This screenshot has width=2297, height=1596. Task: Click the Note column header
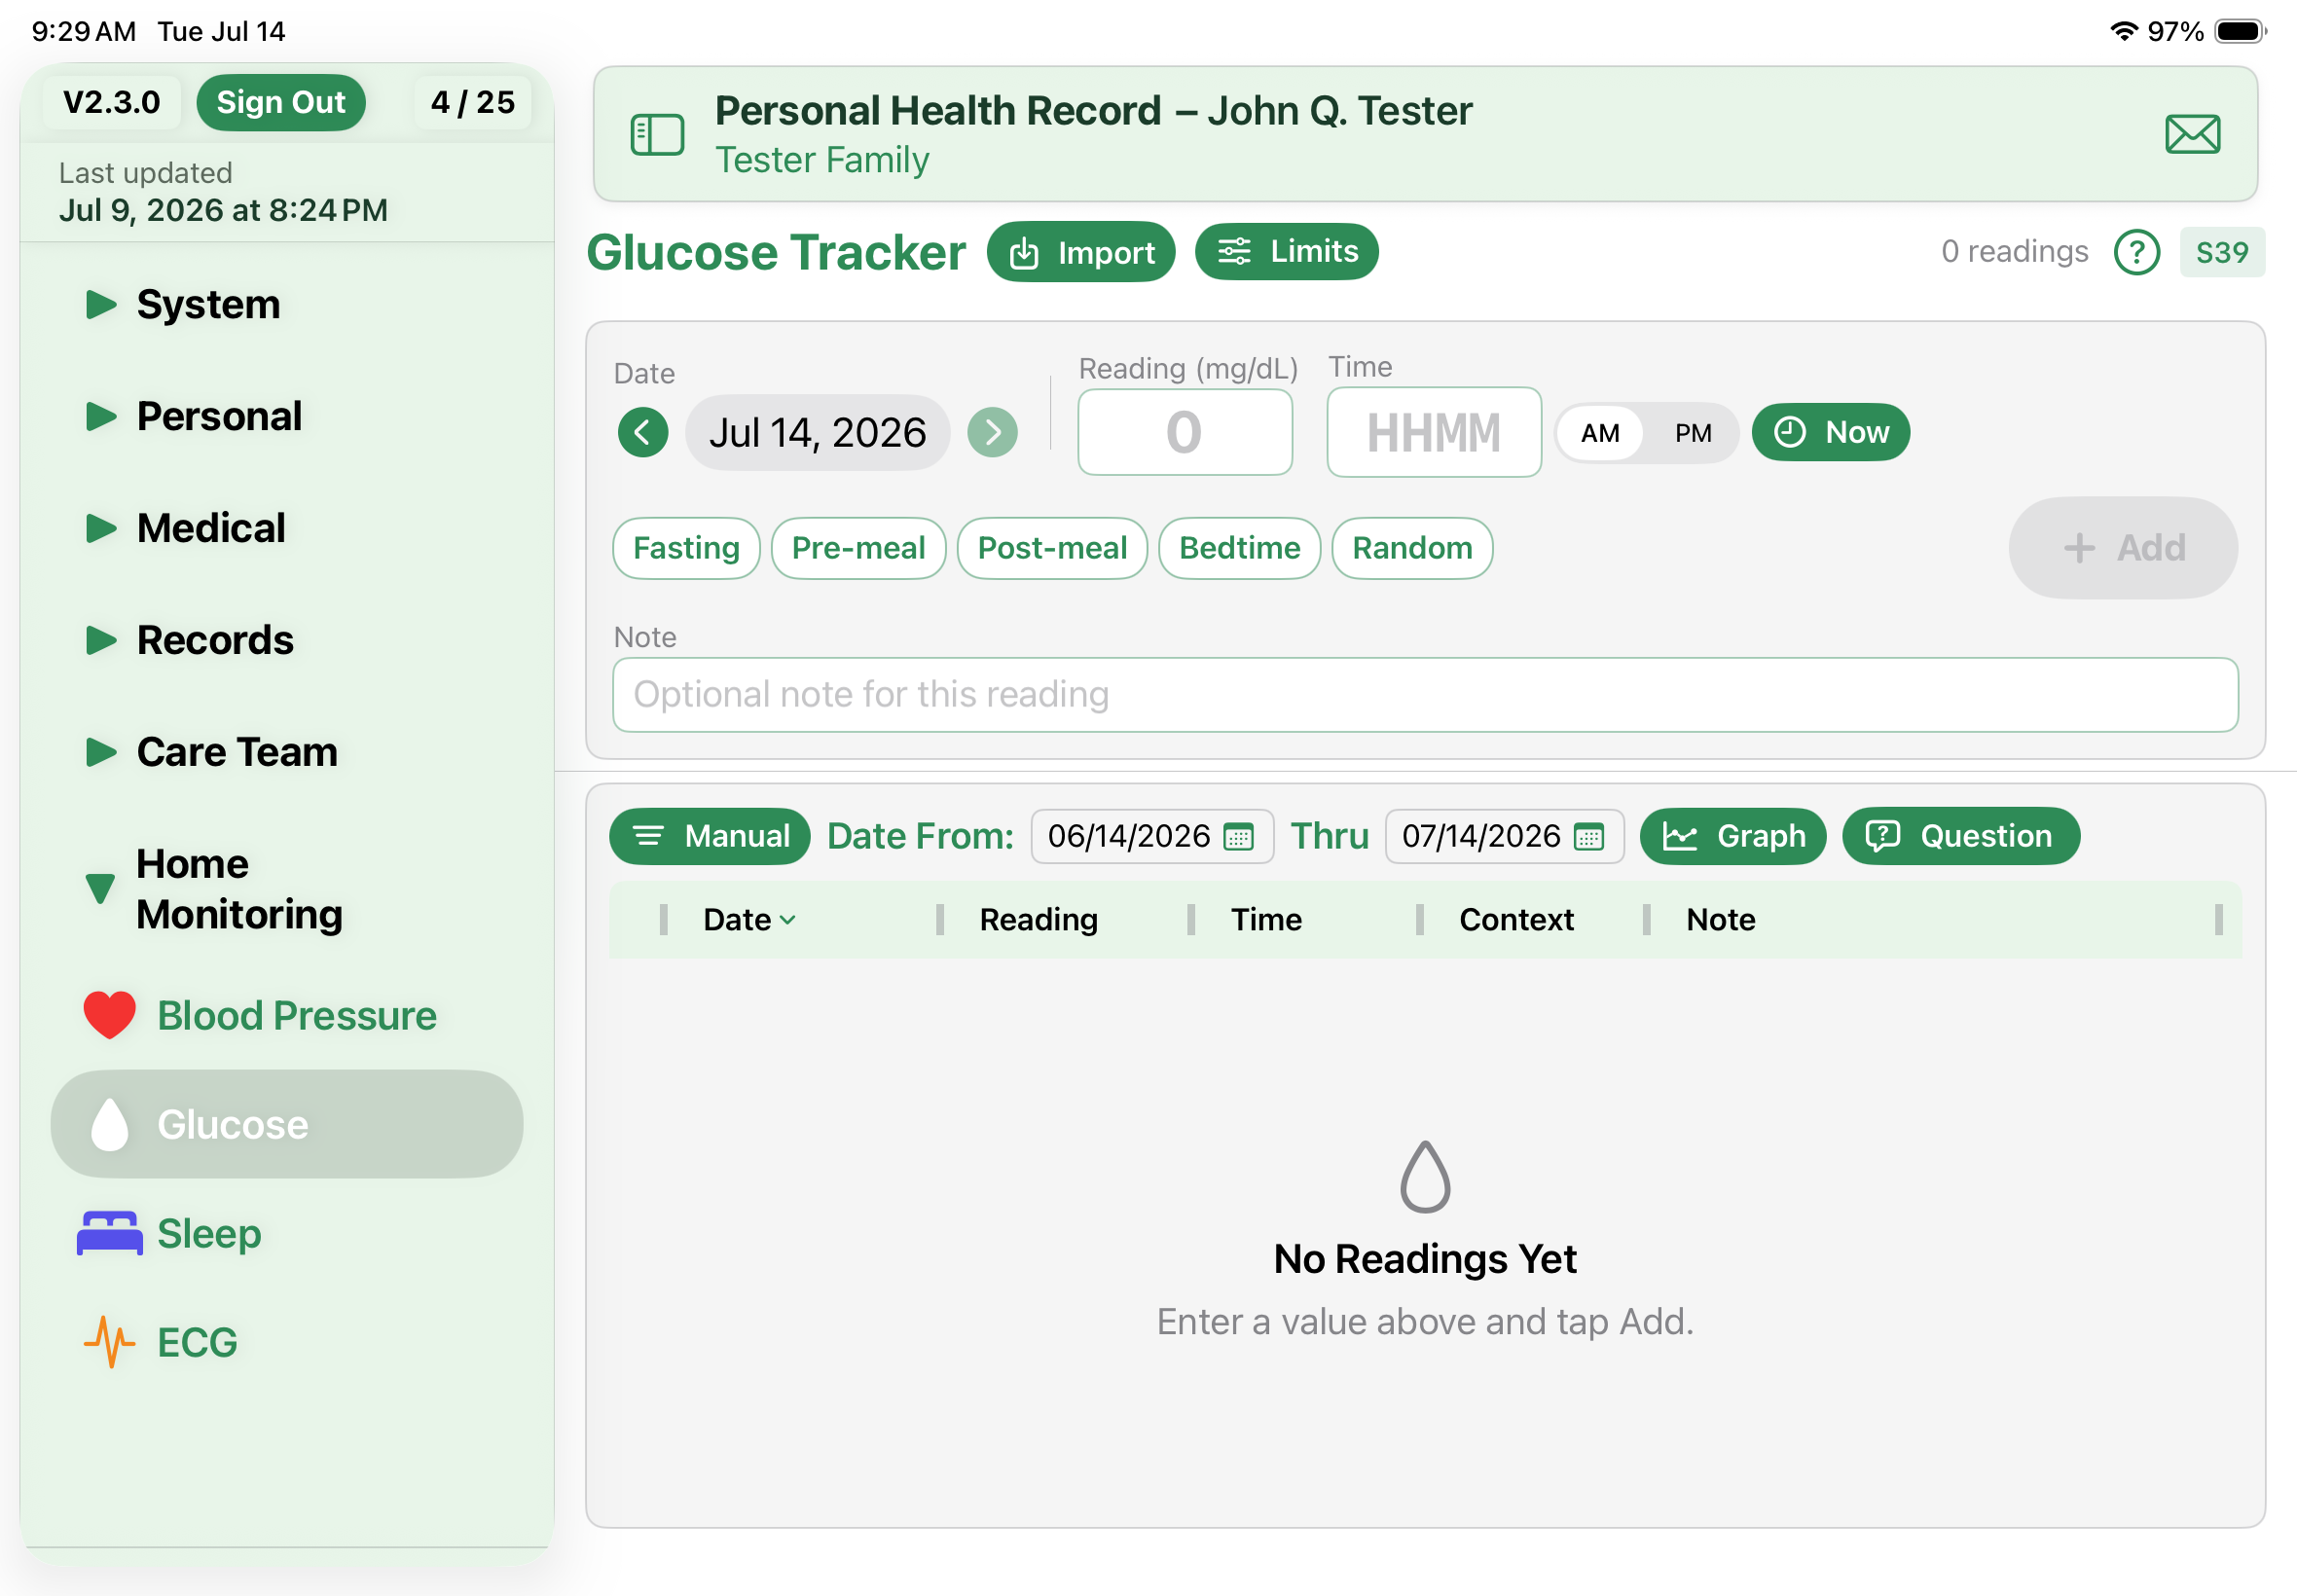(x=1720, y=919)
